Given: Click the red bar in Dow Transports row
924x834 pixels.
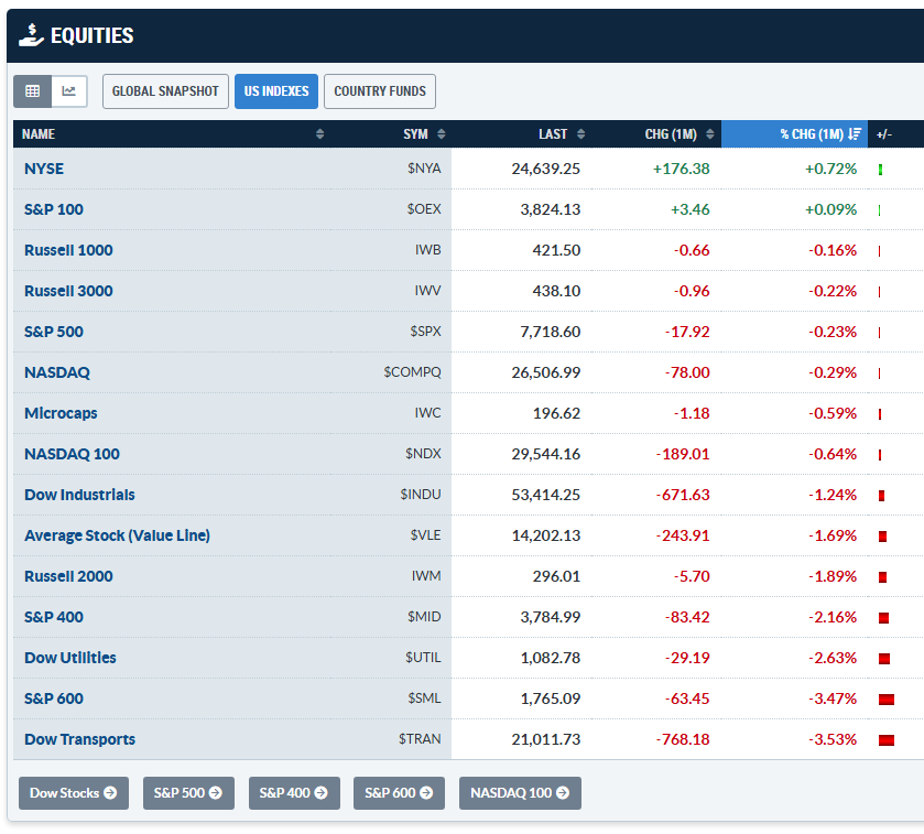Looking at the screenshot, I should point(886,740).
